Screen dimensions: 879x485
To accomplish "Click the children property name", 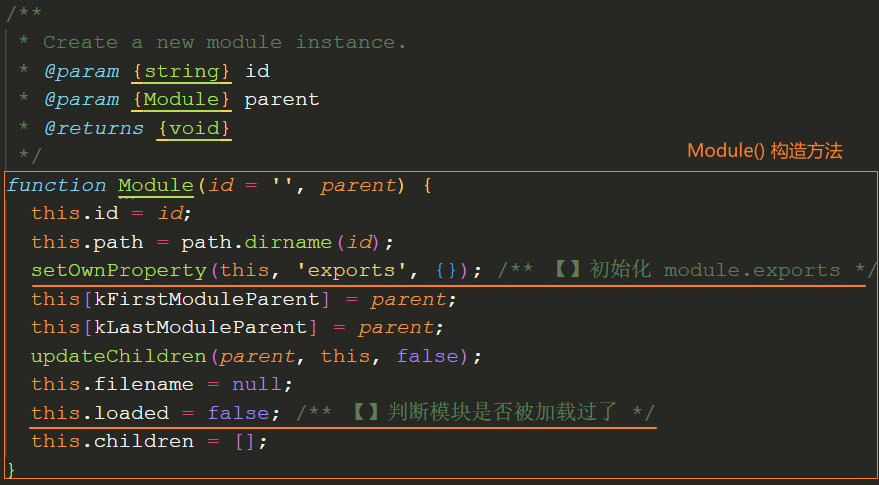I will click(144, 441).
